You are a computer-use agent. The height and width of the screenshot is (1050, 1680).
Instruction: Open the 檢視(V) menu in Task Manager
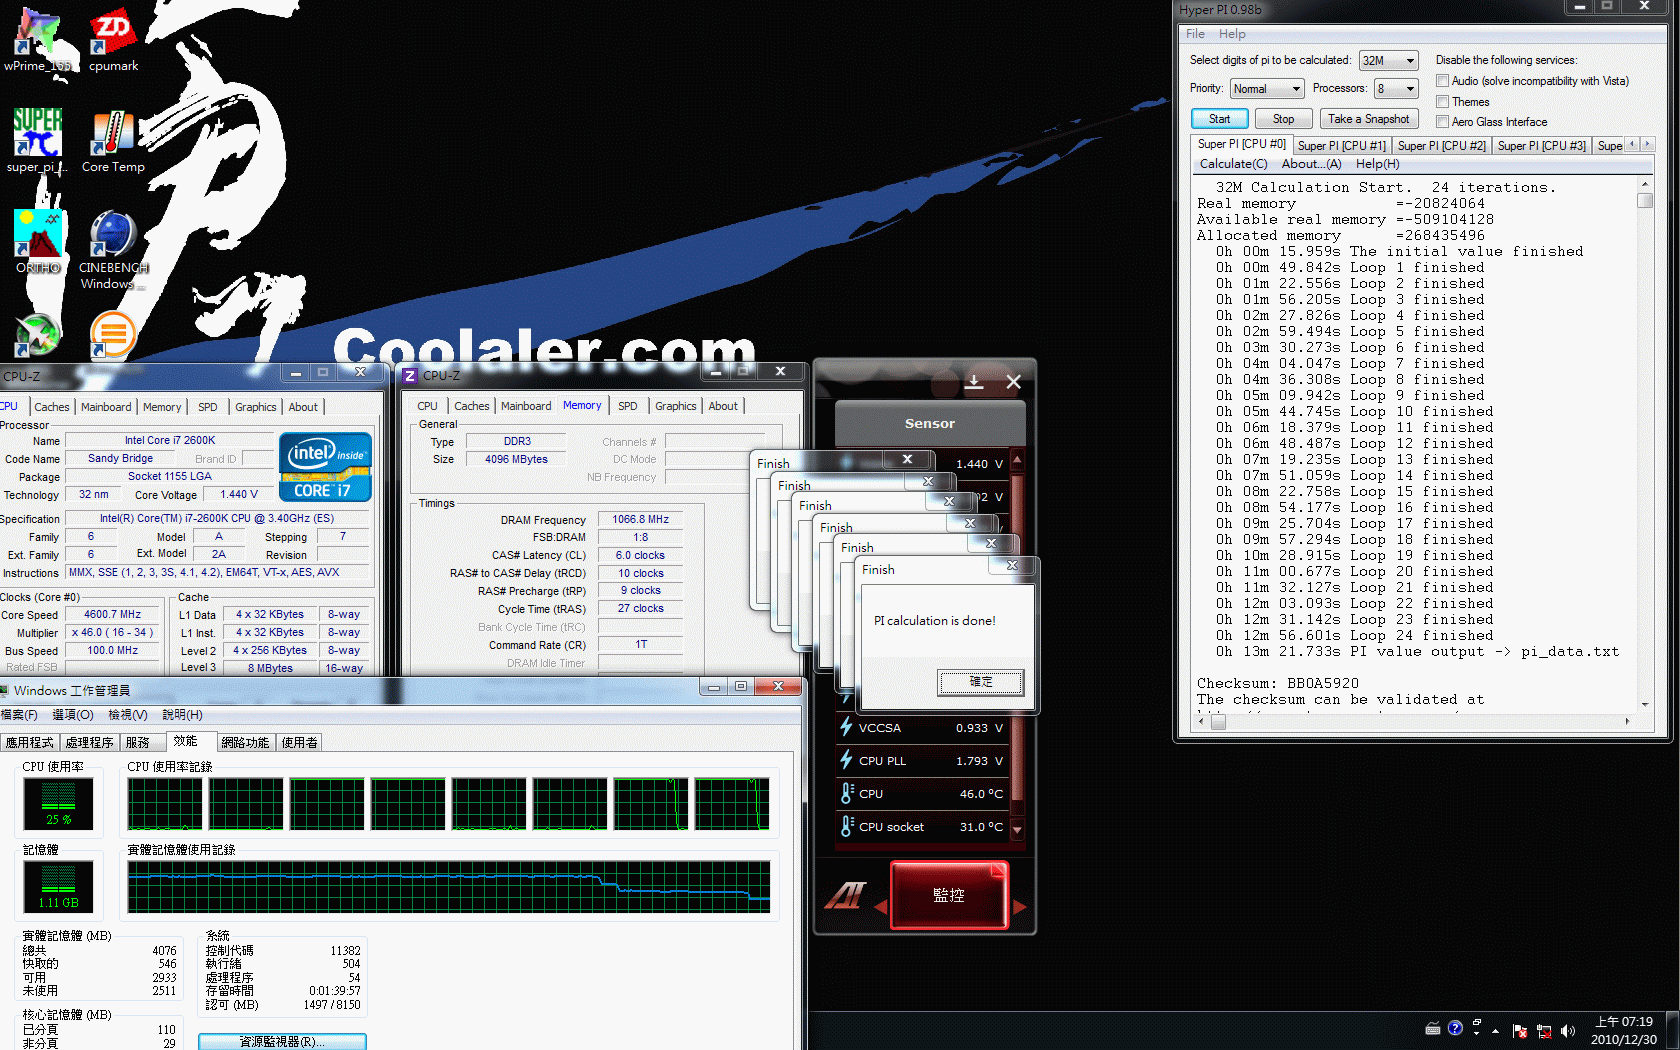coord(128,715)
